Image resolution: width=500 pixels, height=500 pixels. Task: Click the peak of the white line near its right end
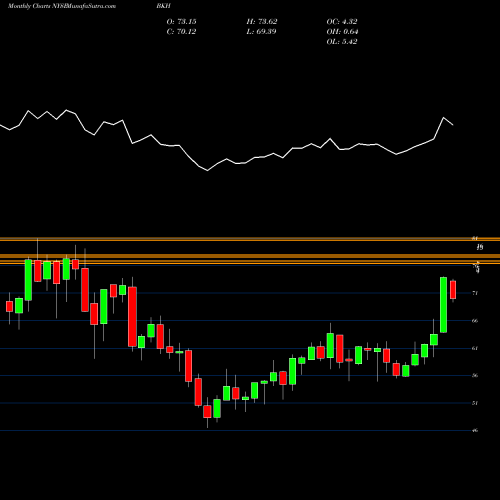coord(444,118)
